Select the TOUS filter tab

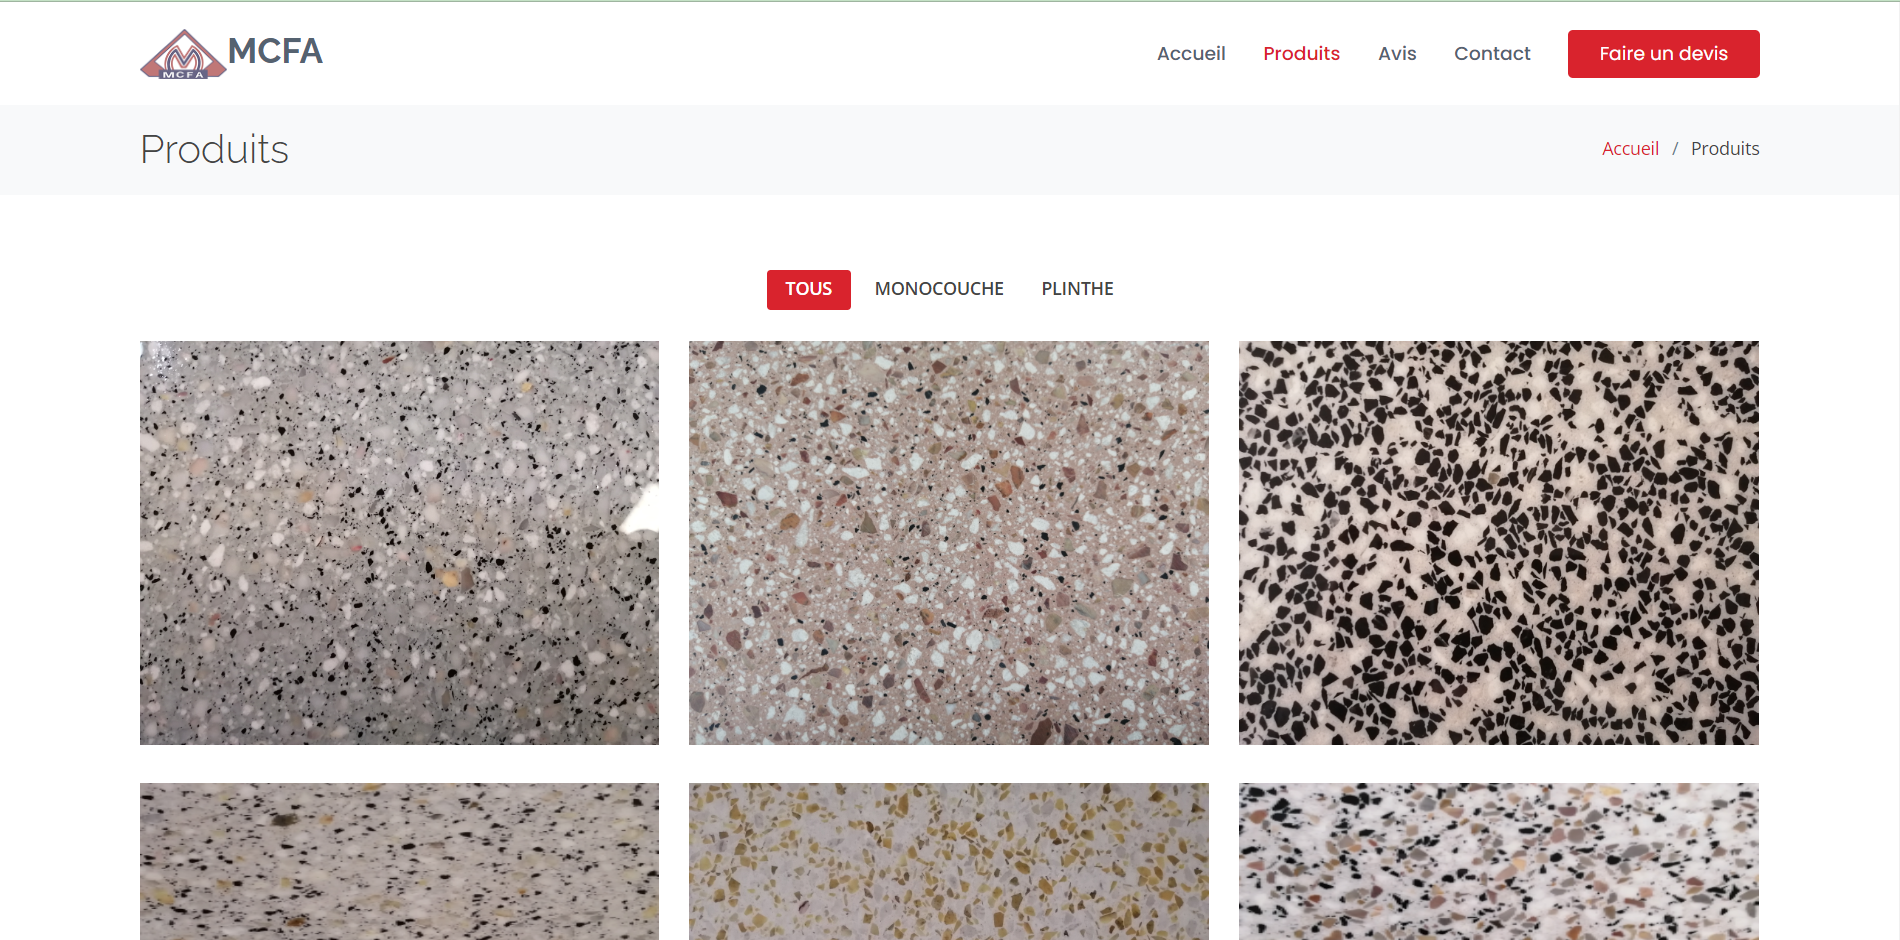808,290
